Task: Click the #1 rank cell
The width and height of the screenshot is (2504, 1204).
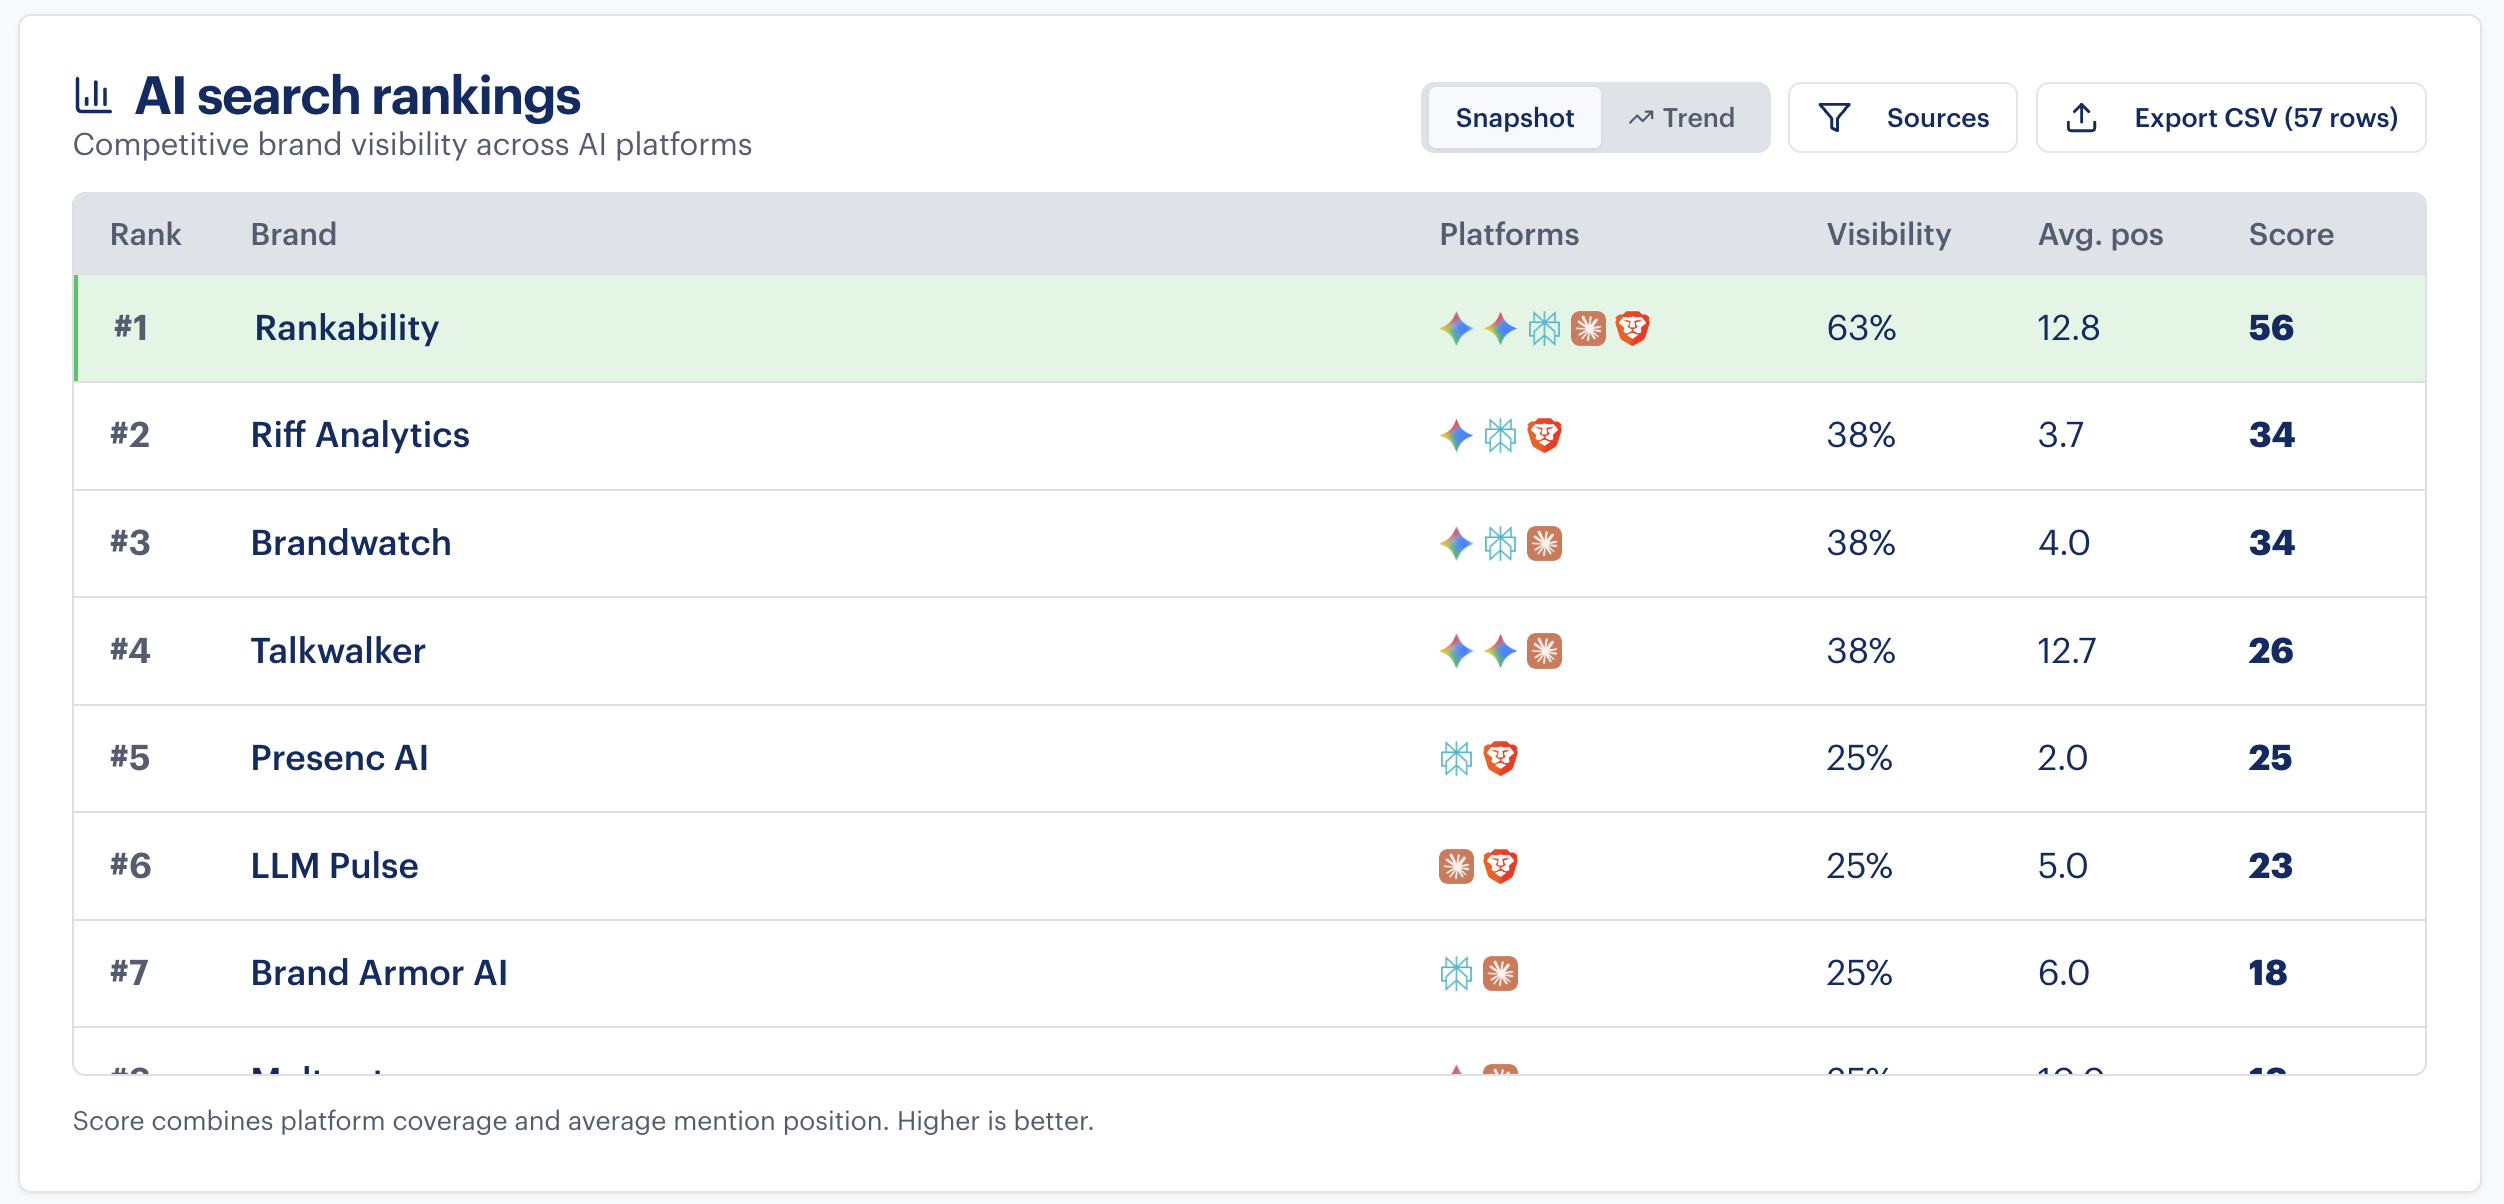Action: [130, 328]
